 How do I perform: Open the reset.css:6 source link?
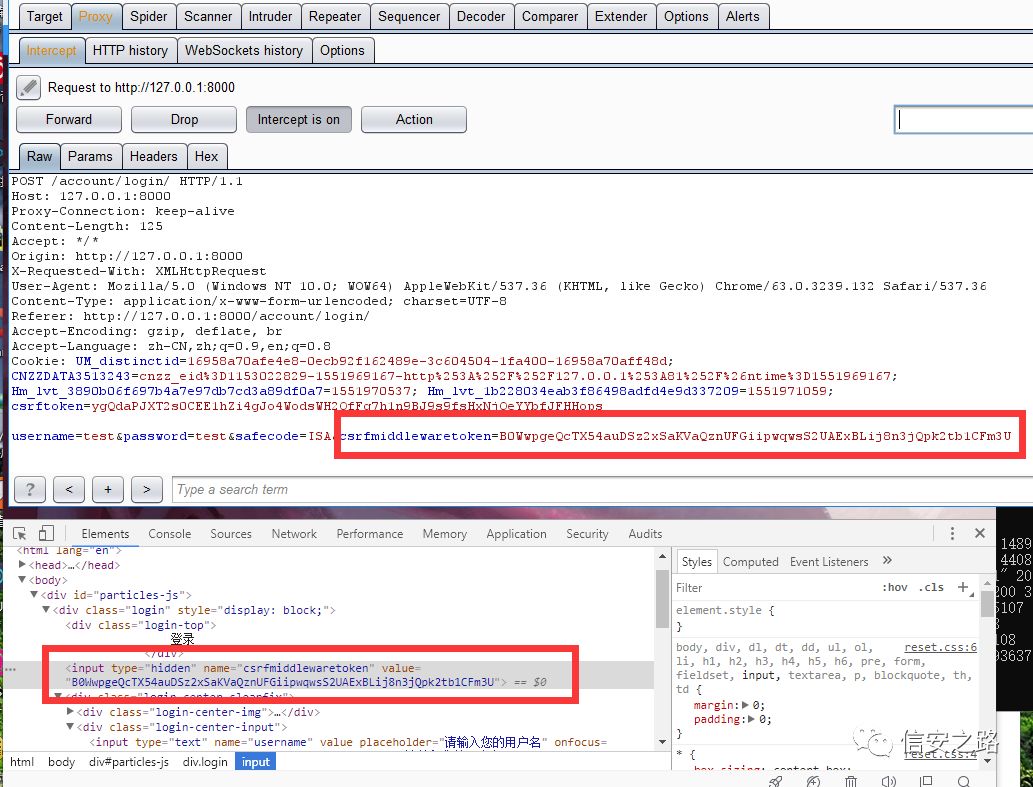point(940,647)
